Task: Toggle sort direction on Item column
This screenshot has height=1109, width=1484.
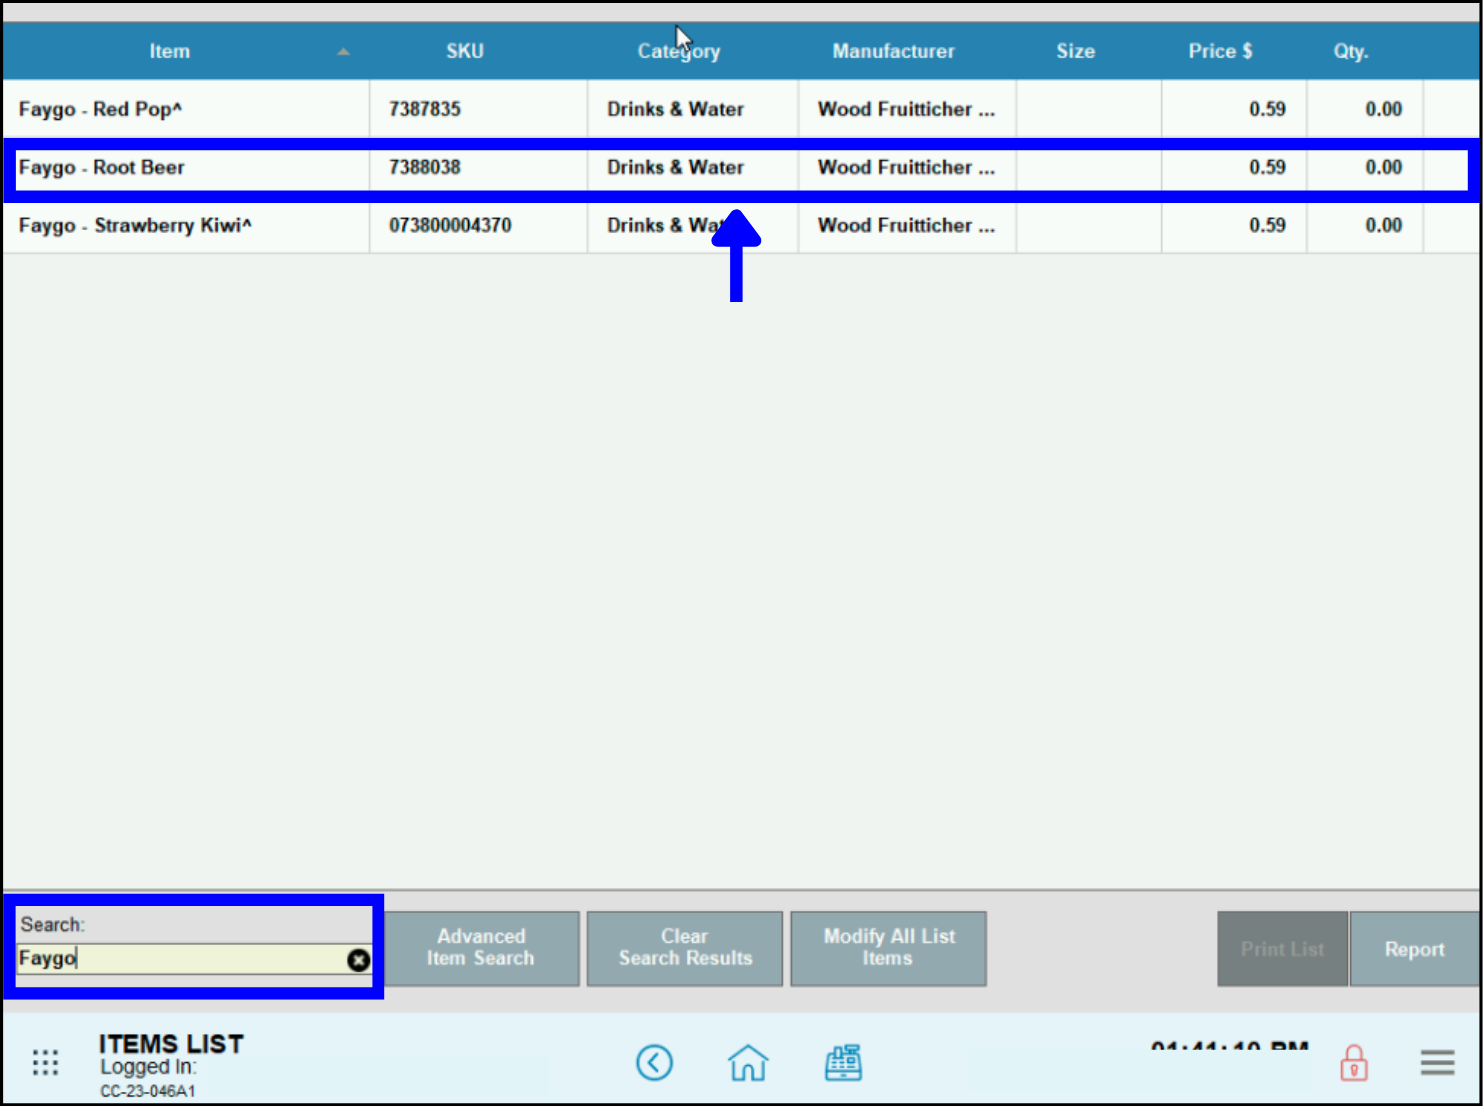Action: click(169, 50)
